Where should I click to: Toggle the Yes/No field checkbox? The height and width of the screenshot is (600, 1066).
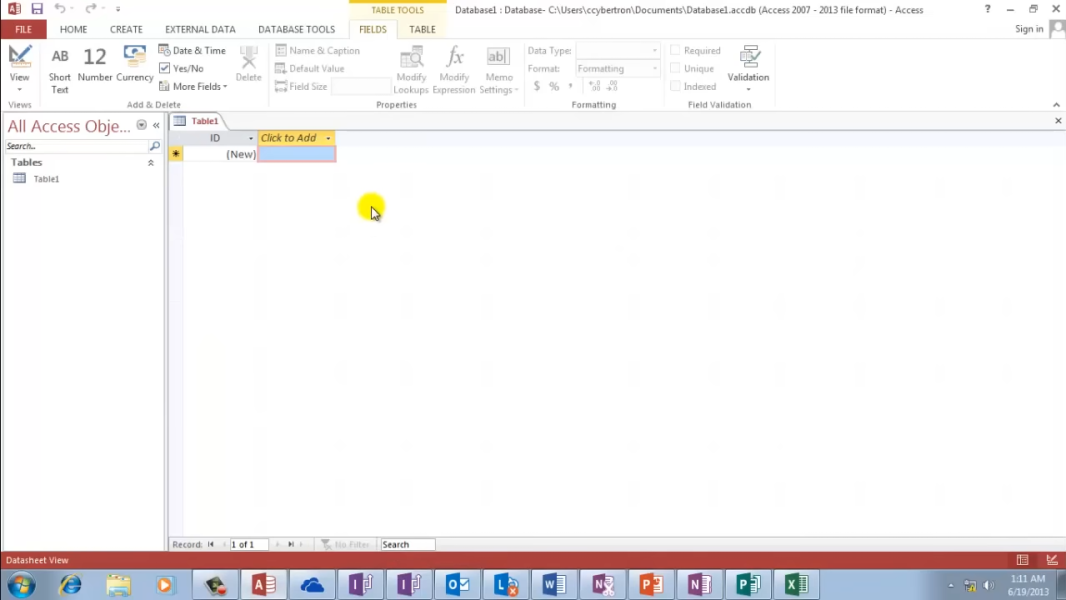[x=165, y=68]
